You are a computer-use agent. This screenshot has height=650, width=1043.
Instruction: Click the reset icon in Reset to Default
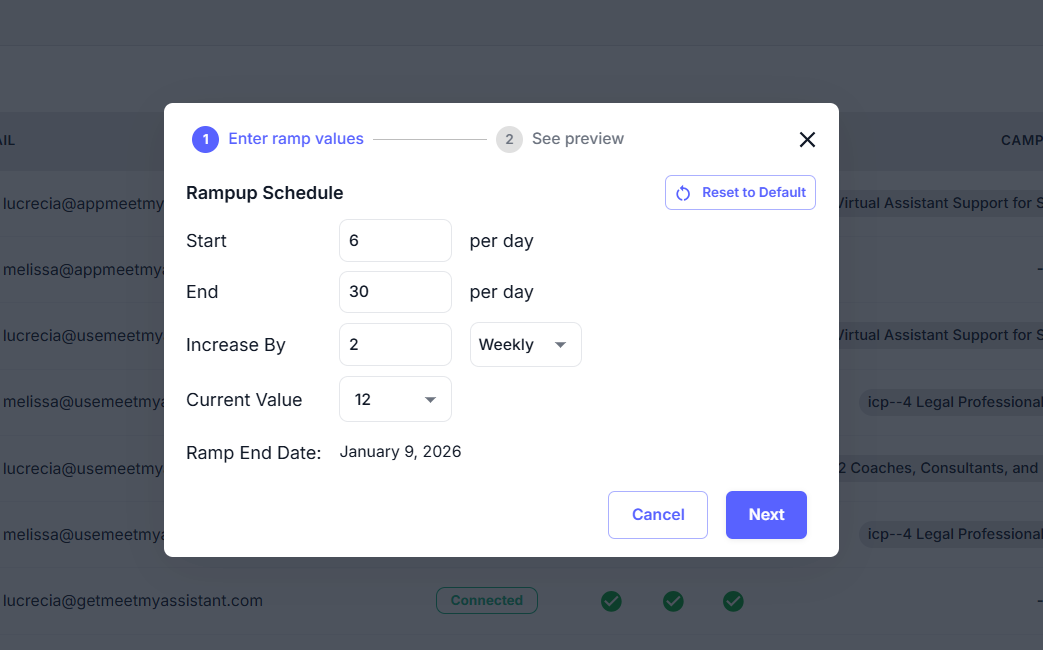[x=683, y=193]
